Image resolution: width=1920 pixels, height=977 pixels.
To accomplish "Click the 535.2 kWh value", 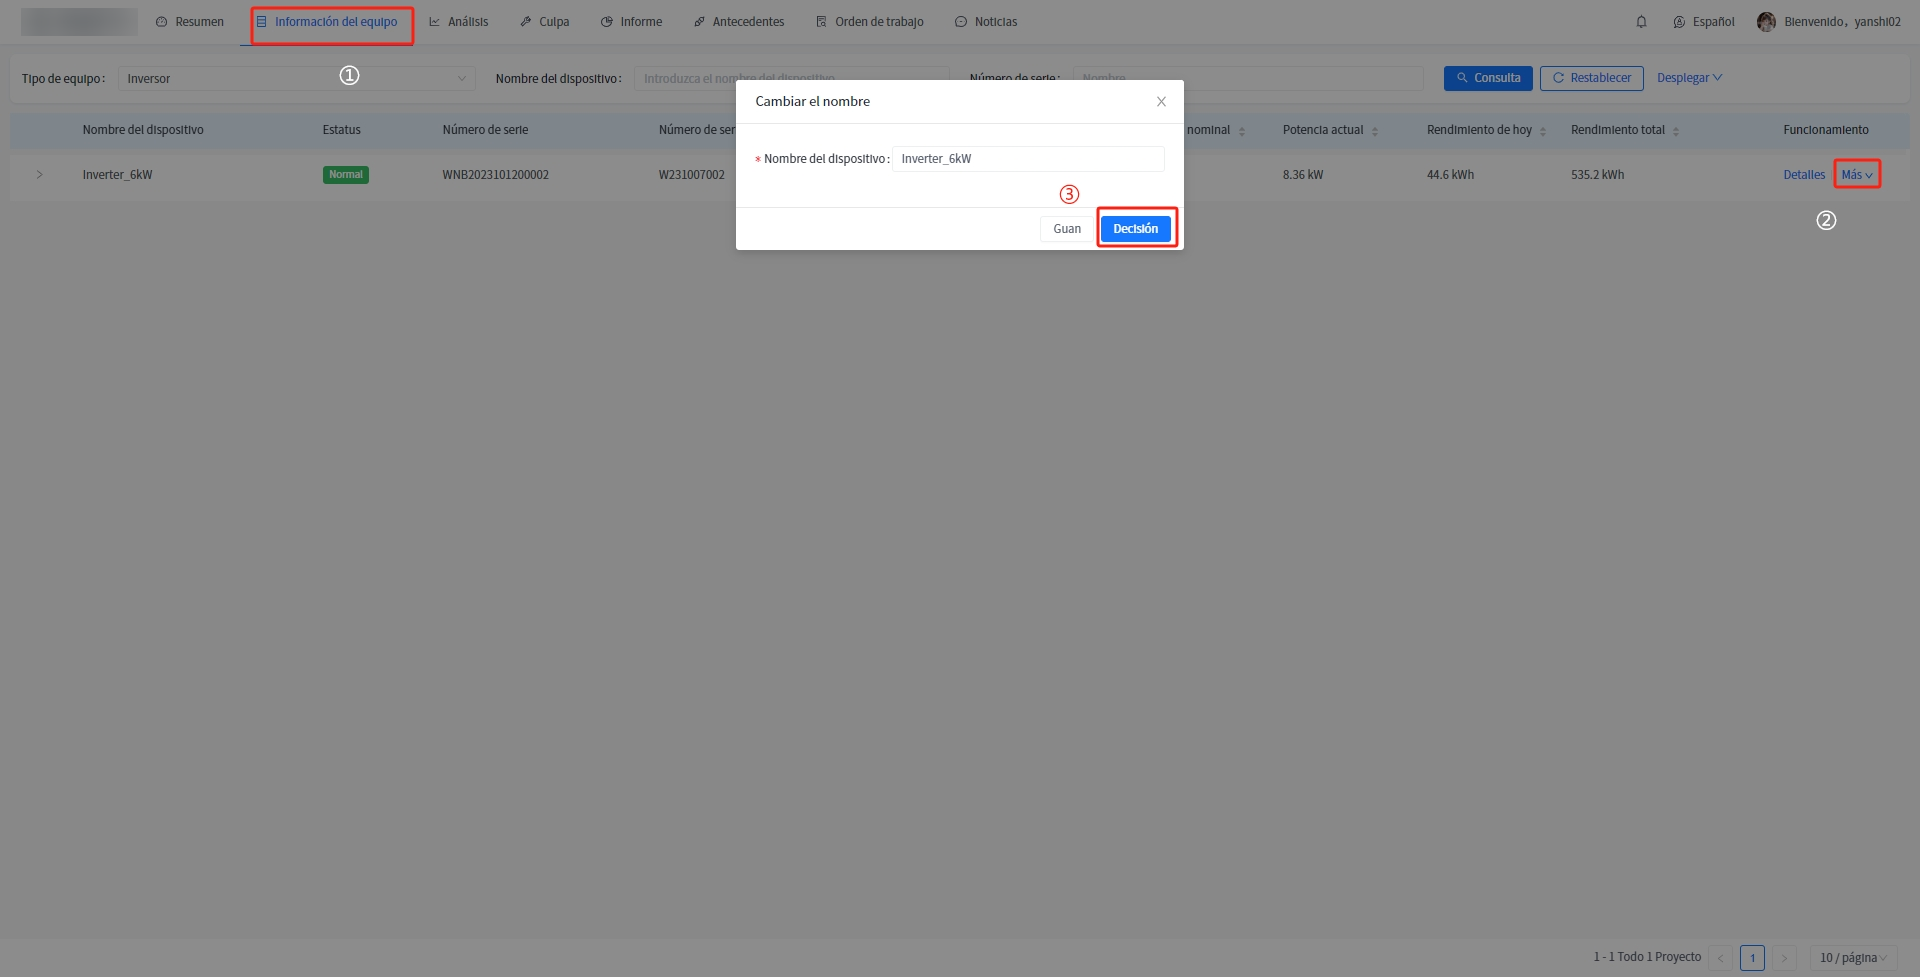I will [1597, 175].
